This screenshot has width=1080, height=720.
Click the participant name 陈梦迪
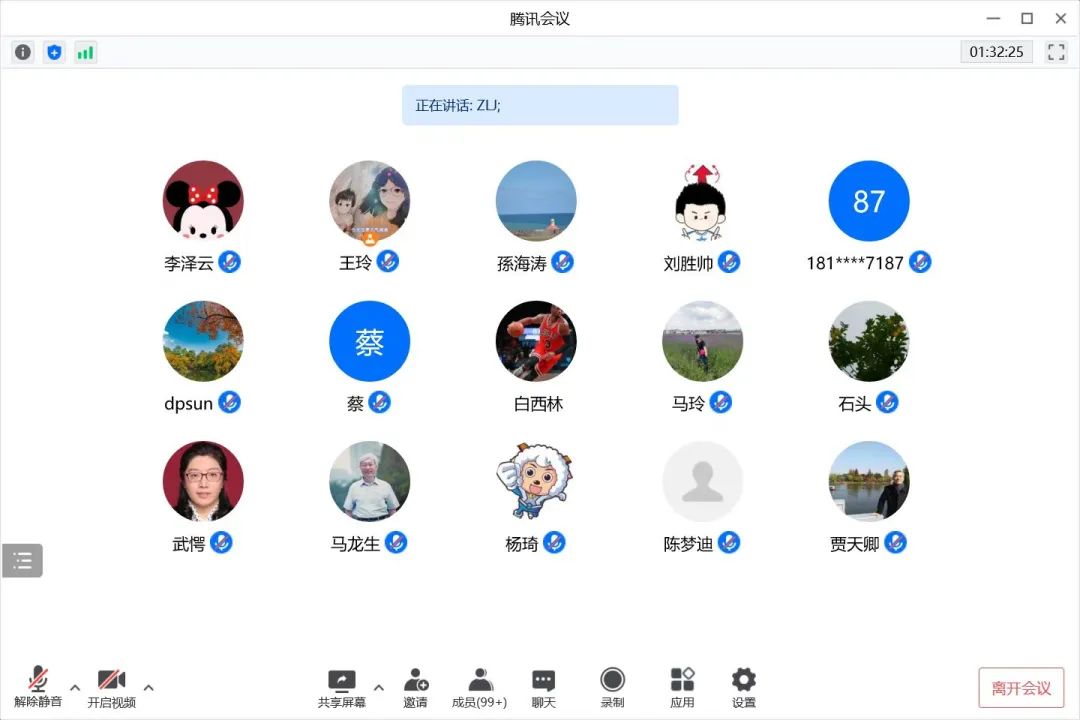click(x=688, y=544)
